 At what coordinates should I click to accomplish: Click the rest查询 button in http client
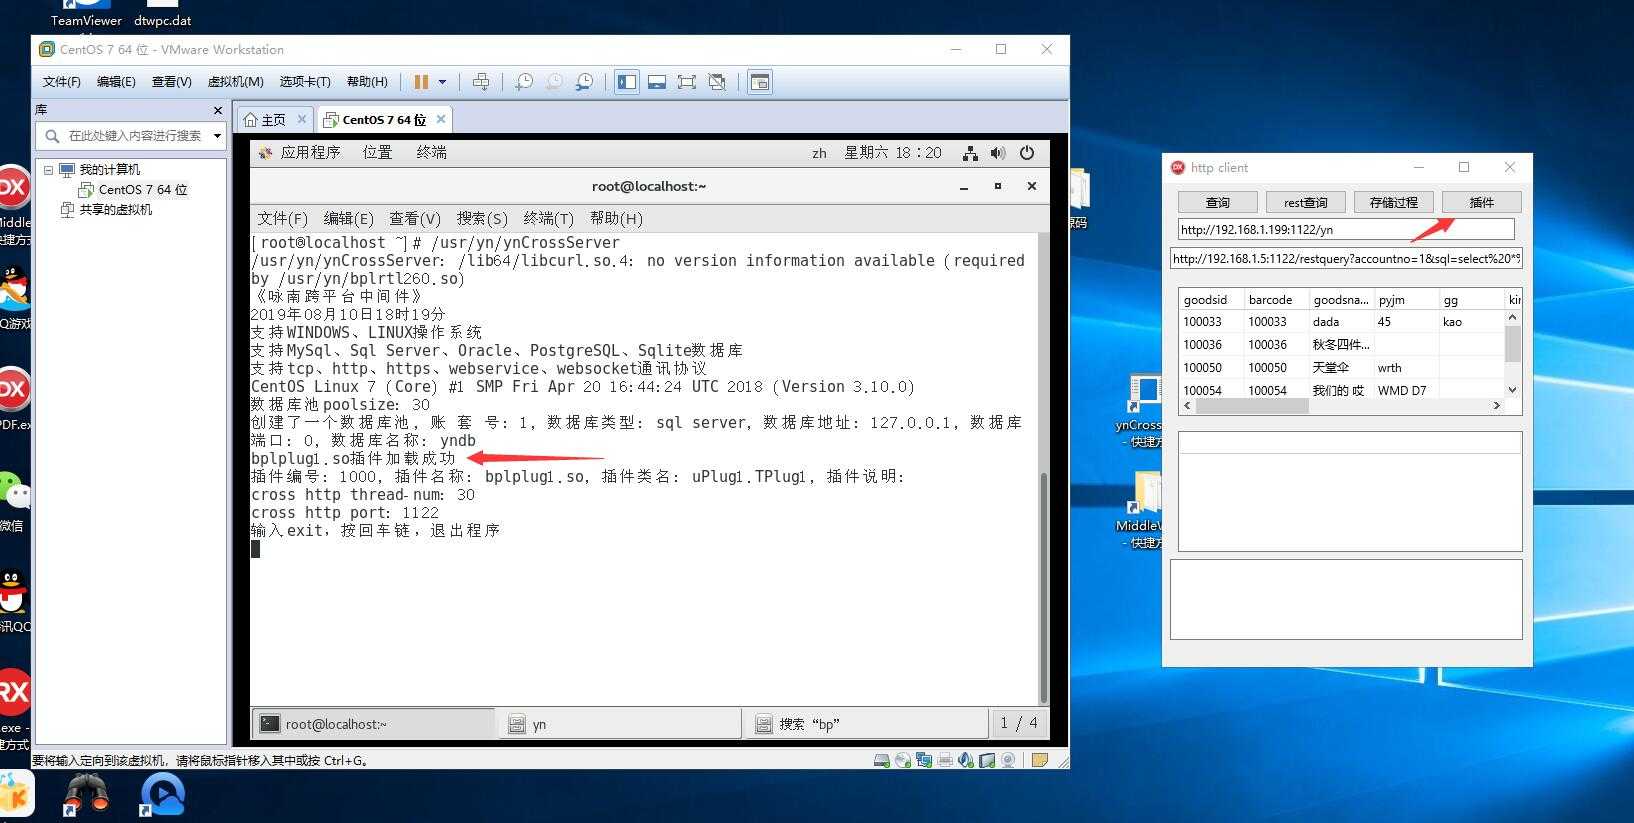point(1305,202)
